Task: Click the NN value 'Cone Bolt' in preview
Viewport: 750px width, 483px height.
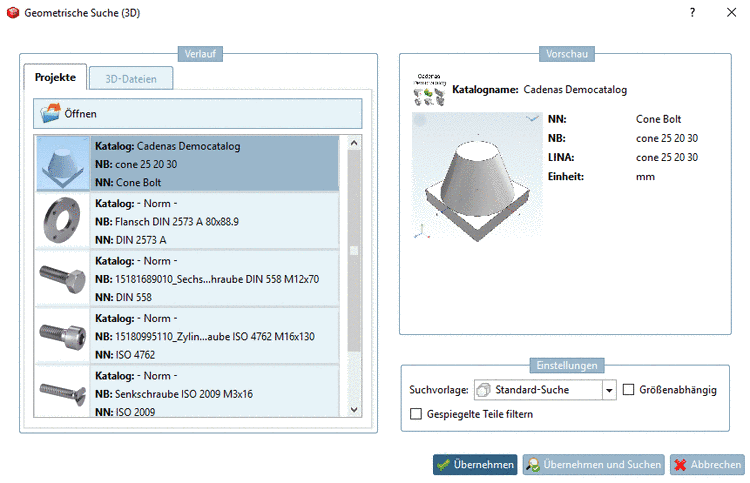Action: (658, 119)
